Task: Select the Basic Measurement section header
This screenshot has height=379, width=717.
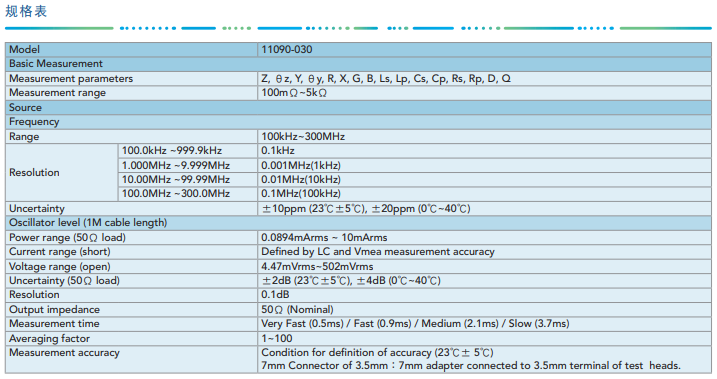Action: [358, 64]
